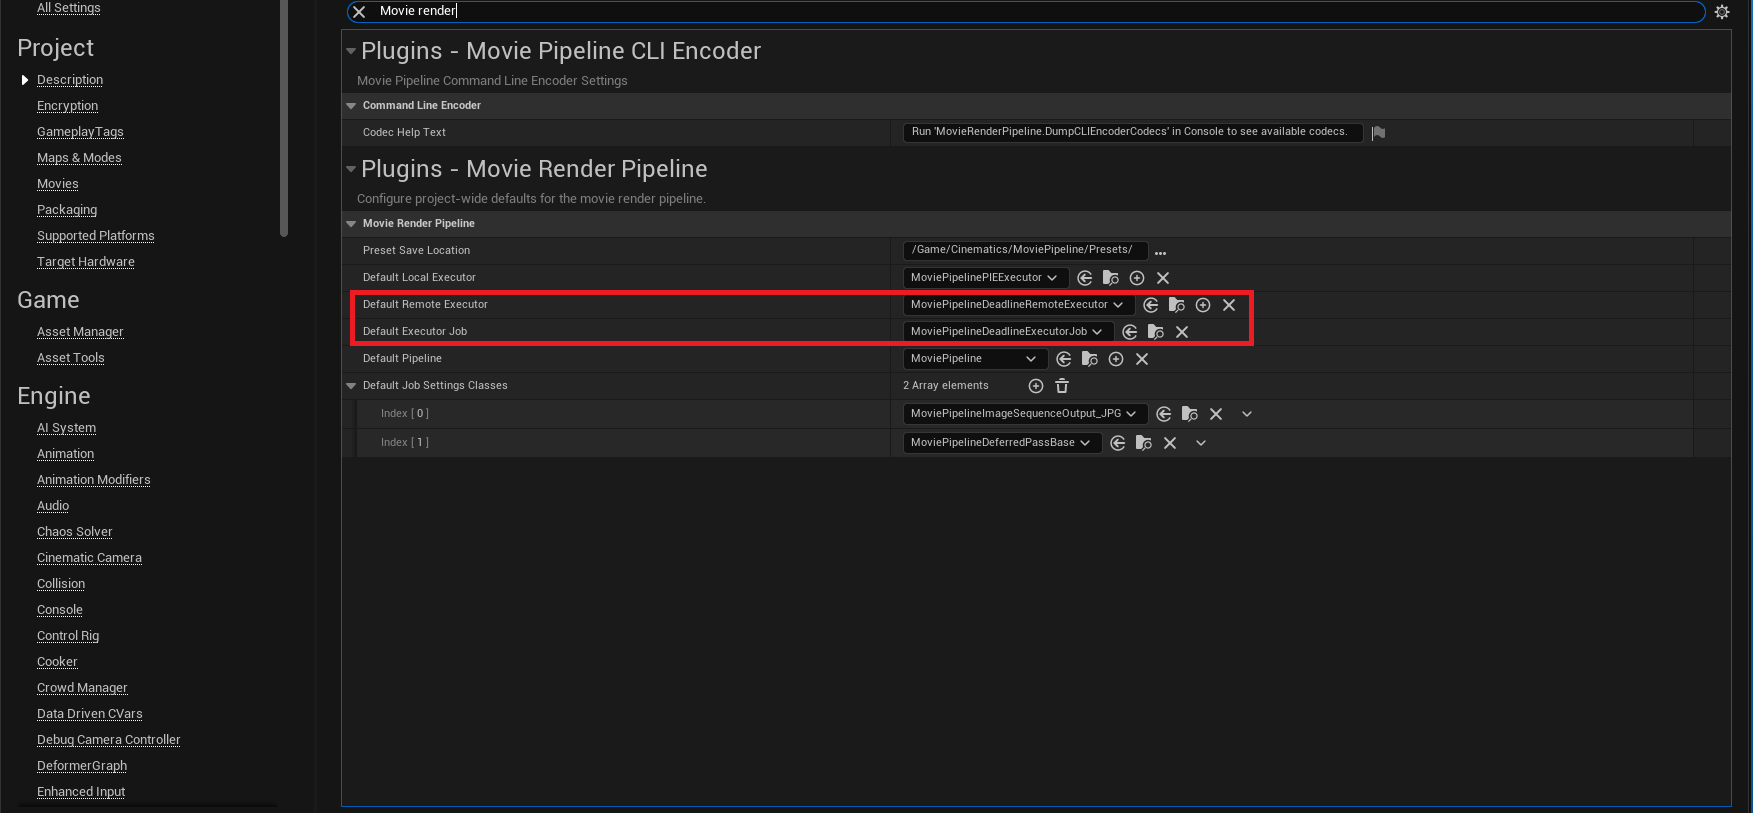Add element to Default Job Settings Classes array
This screenshot has width=1753, height=813.
(1036, 386)
